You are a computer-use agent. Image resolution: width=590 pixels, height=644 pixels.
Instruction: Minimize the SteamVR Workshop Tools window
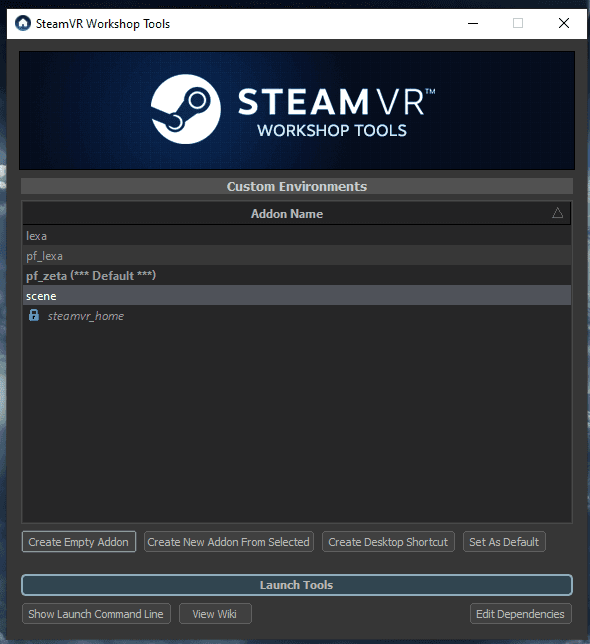[473, 23]
